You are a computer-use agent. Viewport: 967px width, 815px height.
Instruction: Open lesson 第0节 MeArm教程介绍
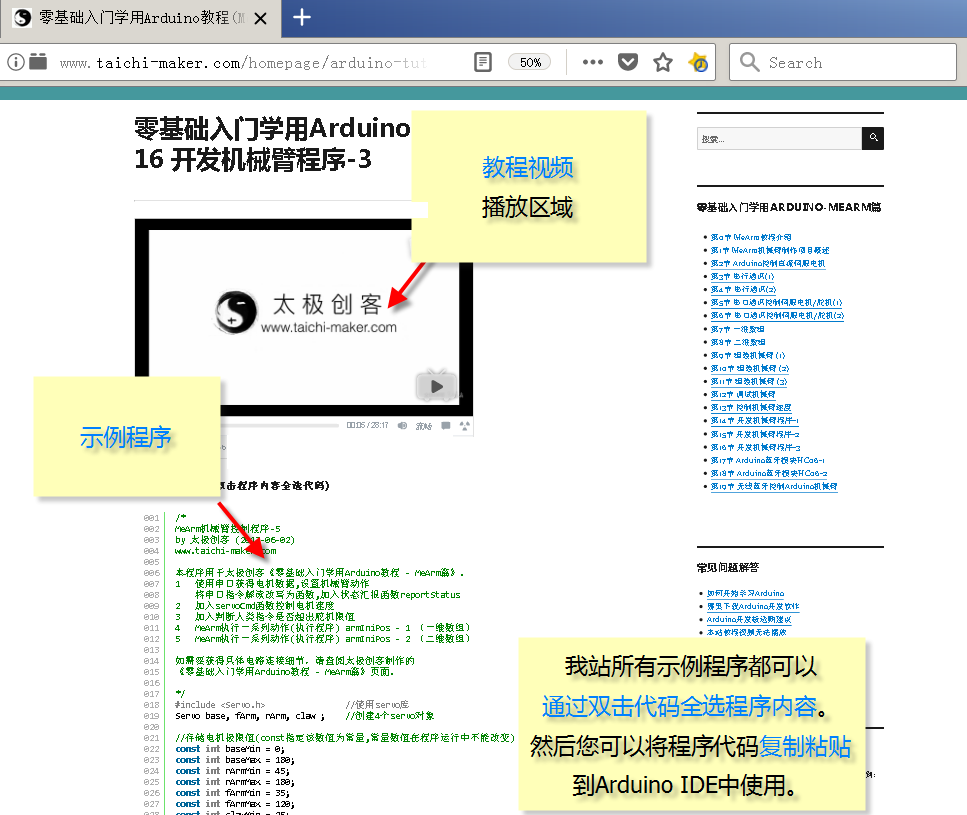(751, 237)
